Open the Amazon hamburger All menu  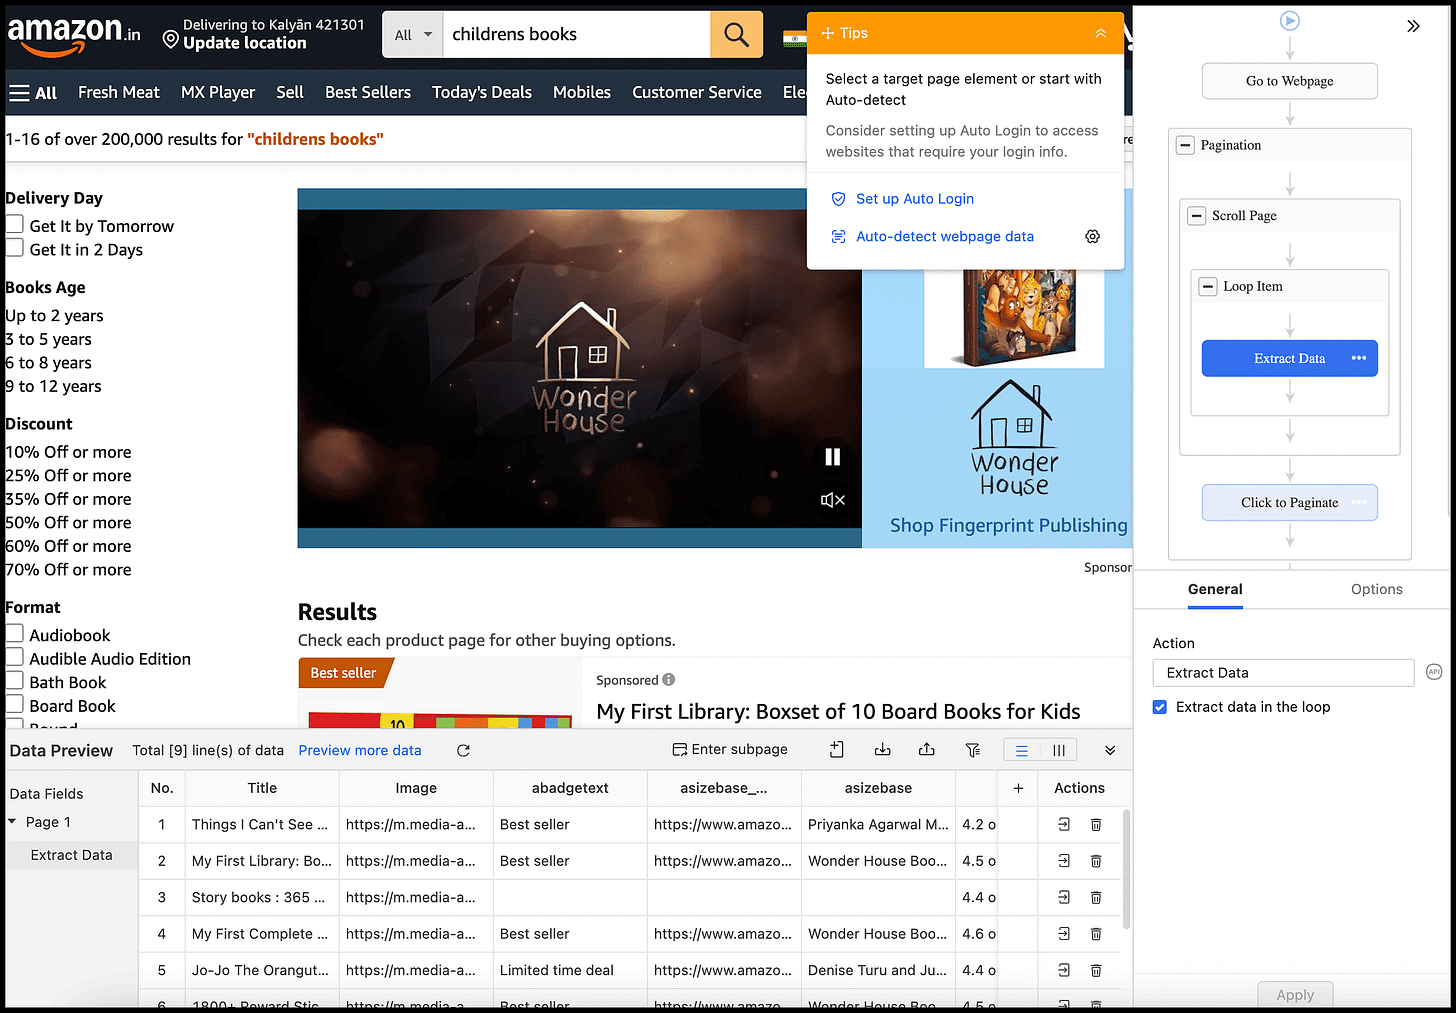33,93
